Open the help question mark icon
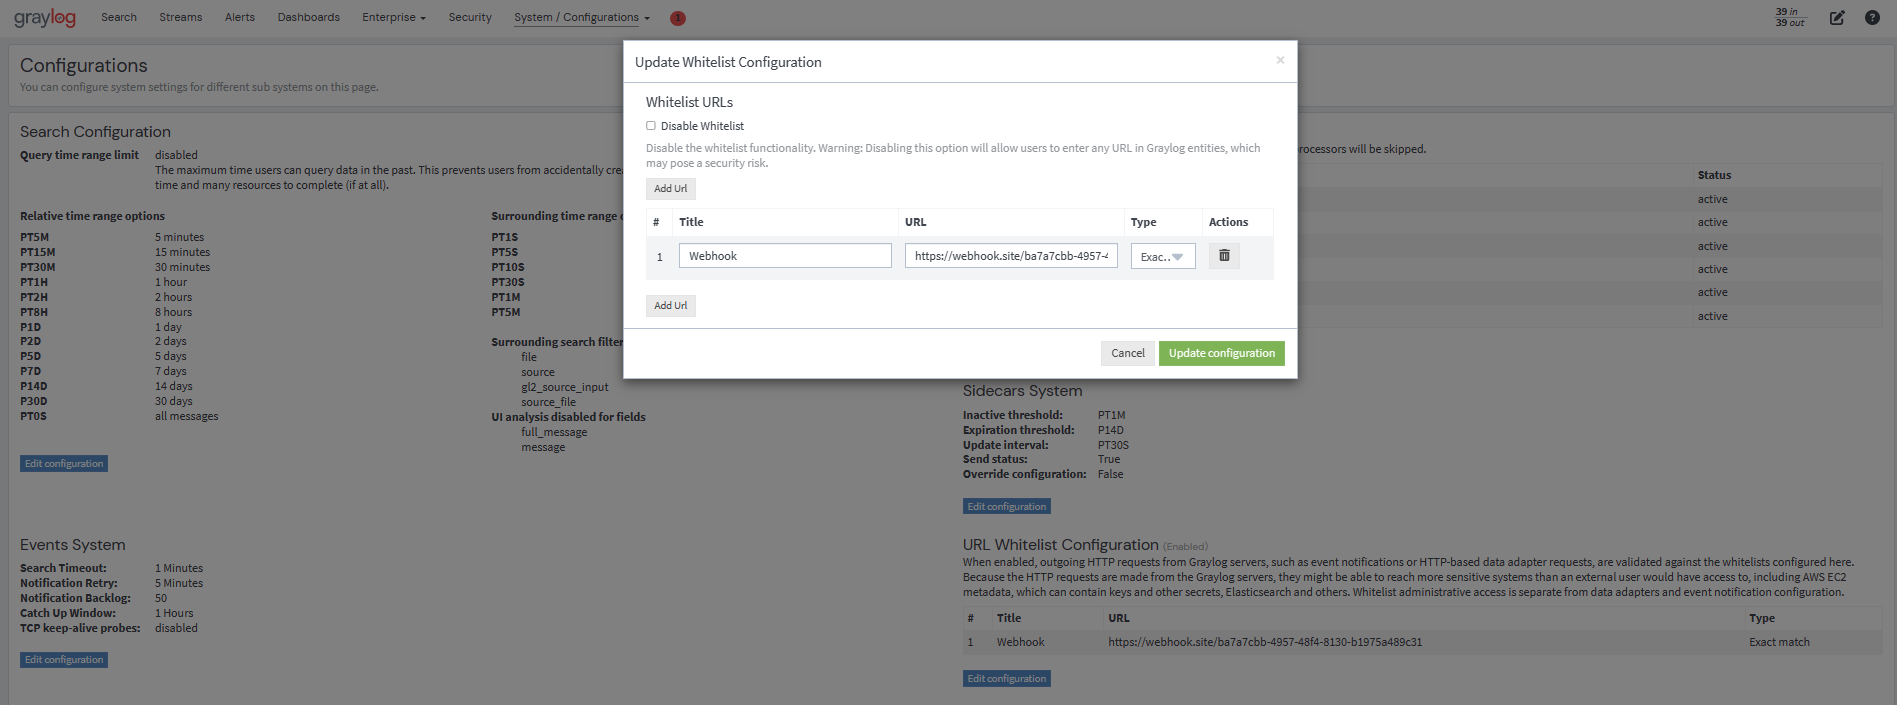Image resolution: width=1897 pixels, height=705 pixels. coord(1872,18)
